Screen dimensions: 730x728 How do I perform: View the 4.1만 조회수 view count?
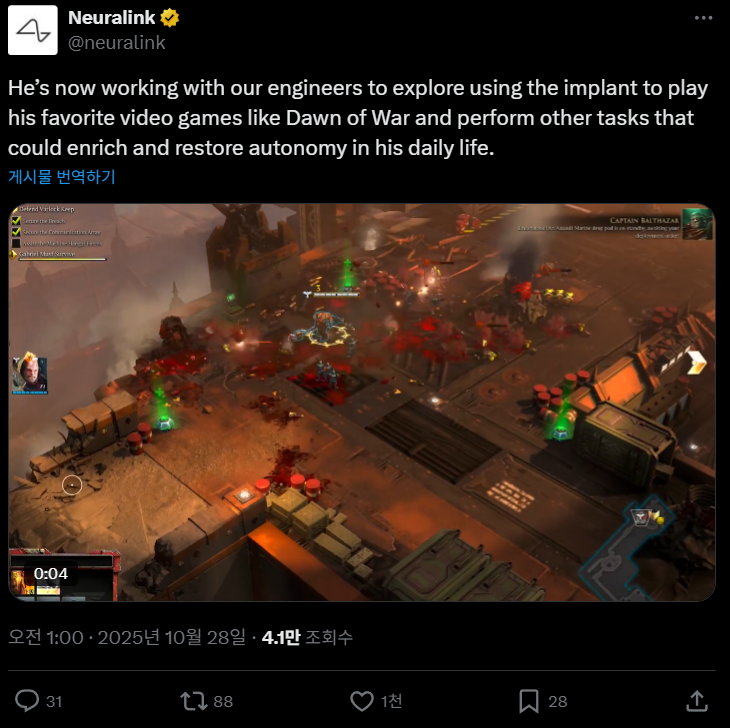pos(307,637)
